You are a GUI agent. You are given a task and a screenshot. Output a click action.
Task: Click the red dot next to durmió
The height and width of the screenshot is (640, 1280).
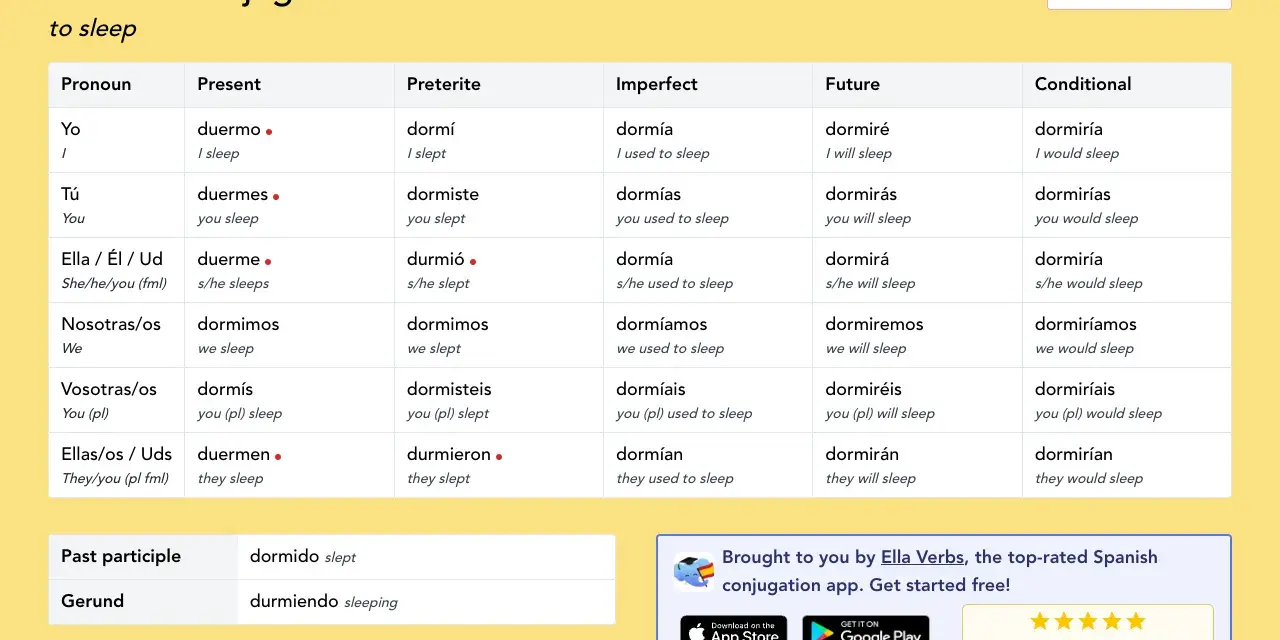pyautogui.click(x=473, y=262)
